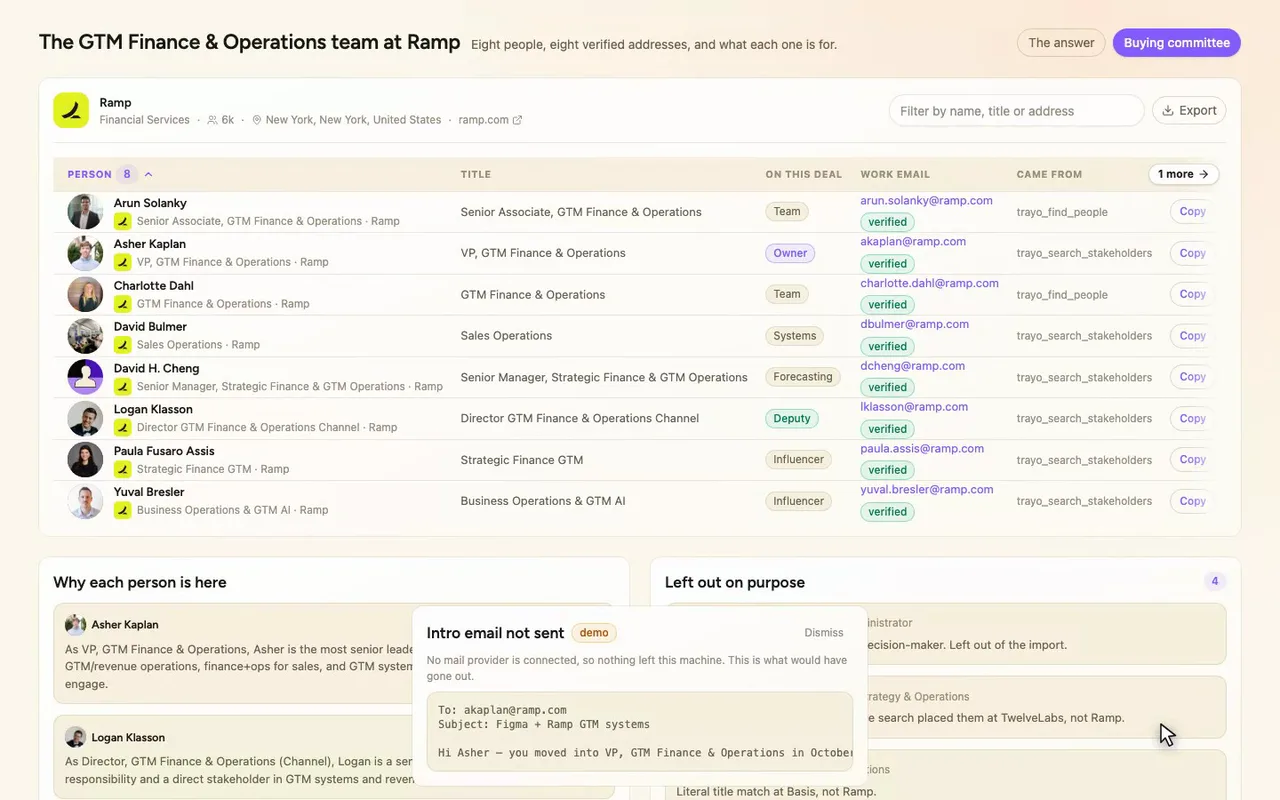Switch to the Buying committee tab
Screen dimensions: 1280x800
[1177, 43]
